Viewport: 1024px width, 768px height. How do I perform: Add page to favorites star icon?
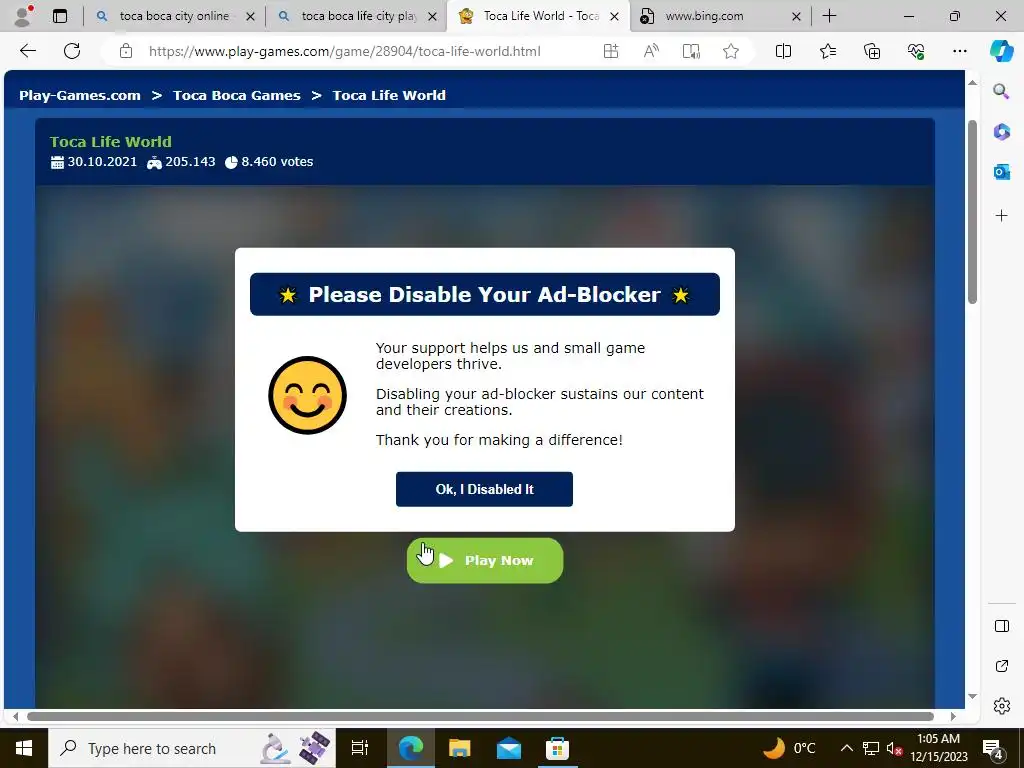(x=731, y=51)
